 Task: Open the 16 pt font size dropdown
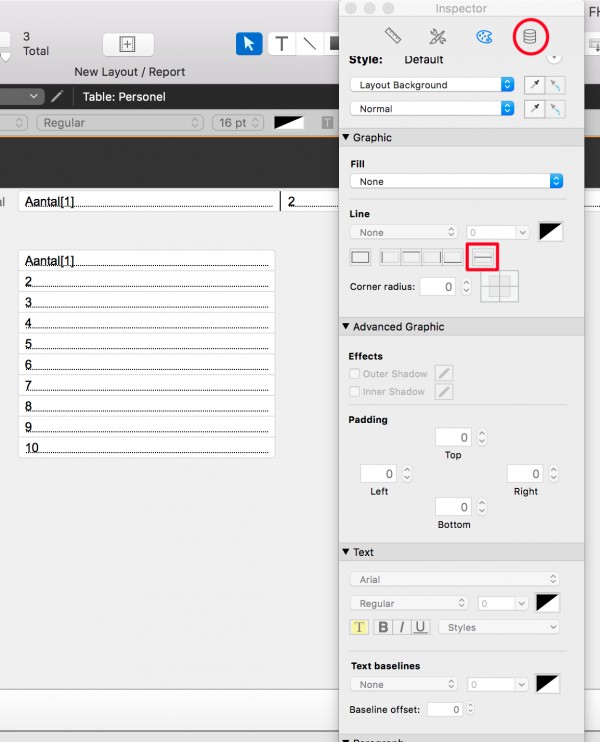238,123
